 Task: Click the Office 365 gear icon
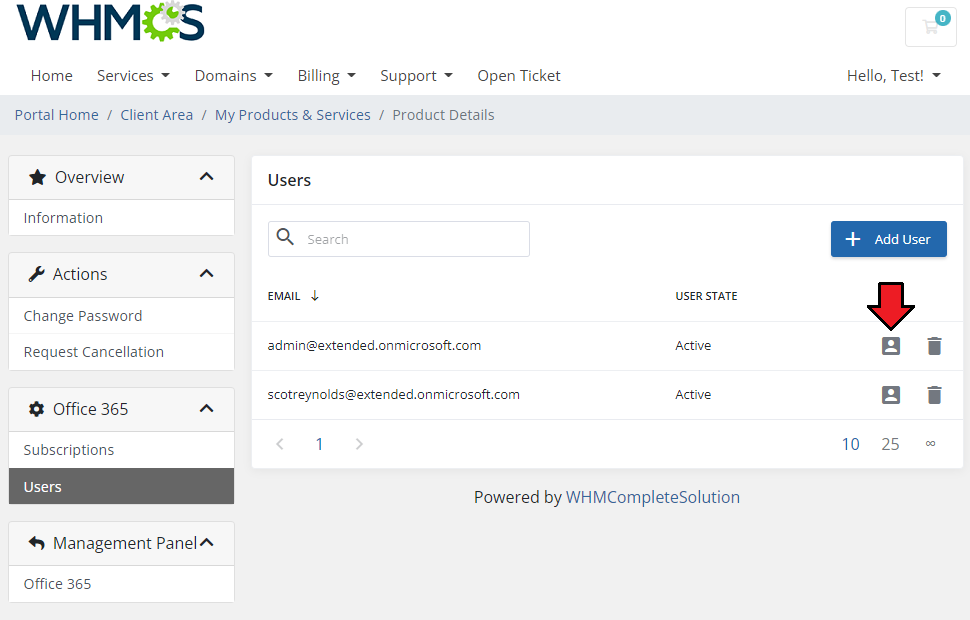(x=36, y=409)
